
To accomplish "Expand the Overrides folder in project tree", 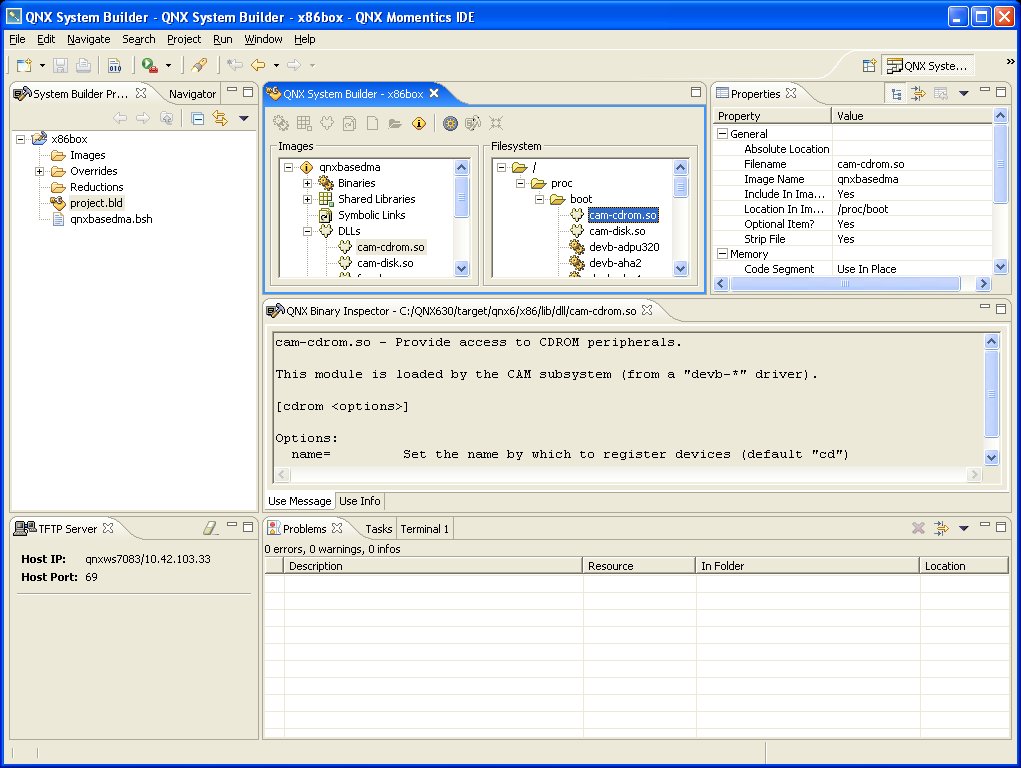I will [40, 171].
